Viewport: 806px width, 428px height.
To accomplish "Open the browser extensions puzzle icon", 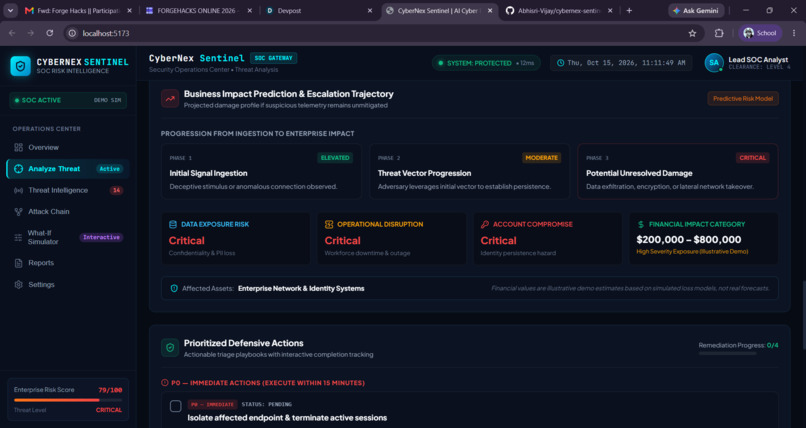I will point(719,33).
